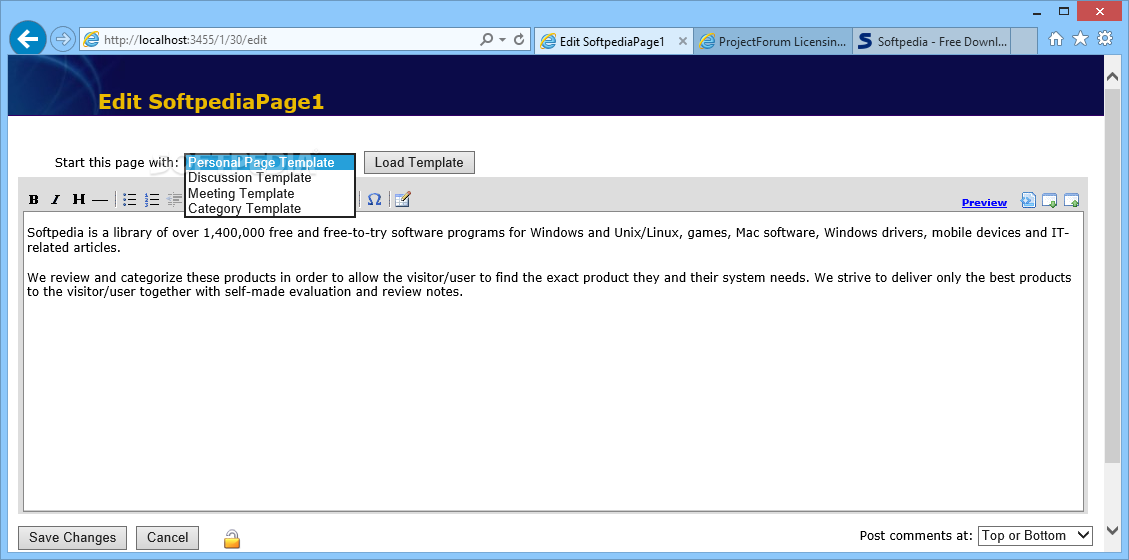1129x560 pixels.
Task: Enlarge the editor box with the down-arrow icon
Action: point(1050,201)
